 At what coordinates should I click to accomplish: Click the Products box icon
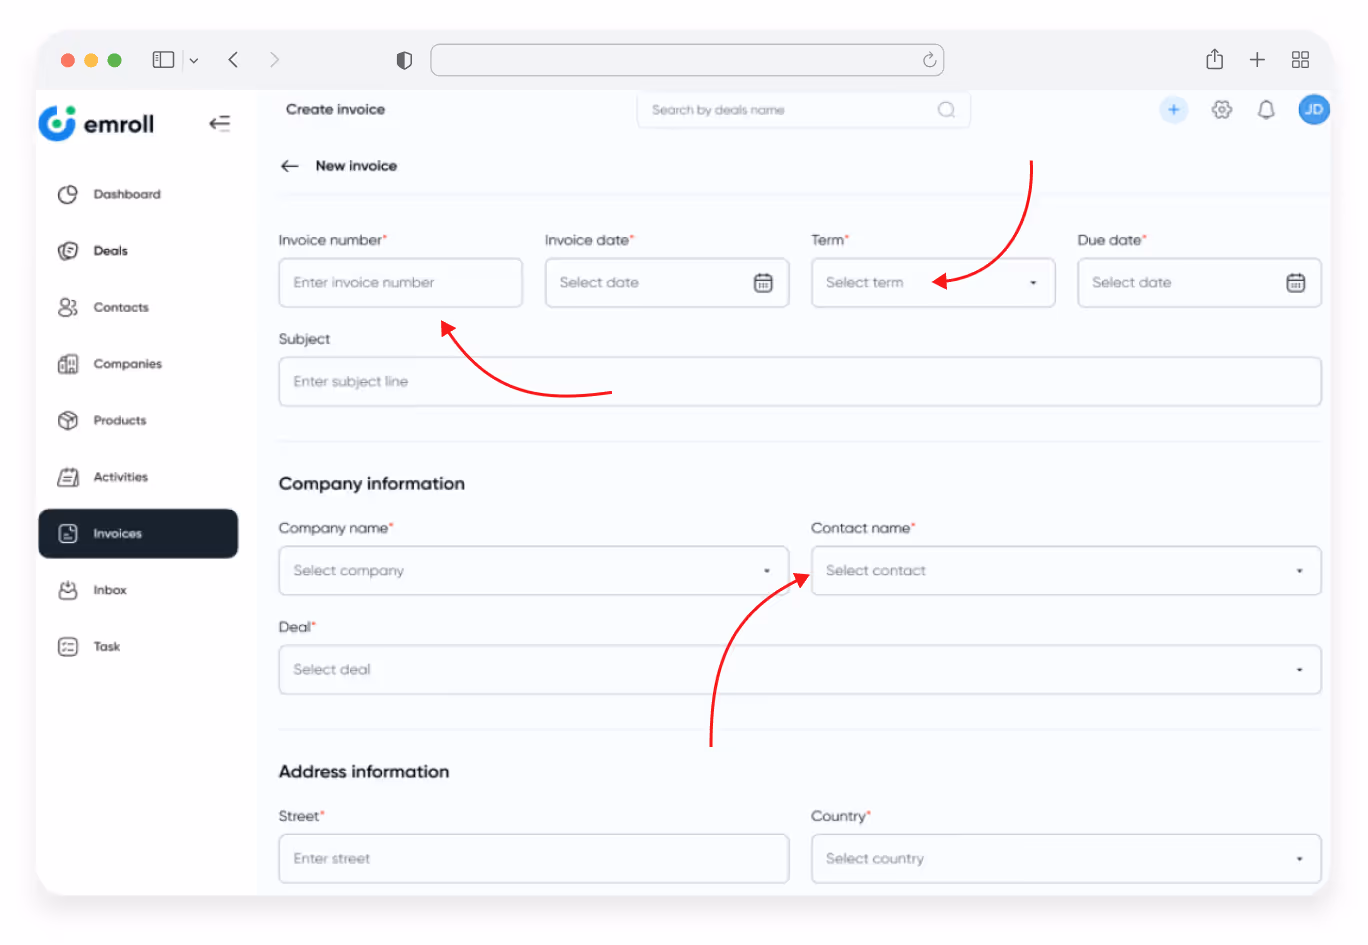pyautogui.click(x=68, y=420)
